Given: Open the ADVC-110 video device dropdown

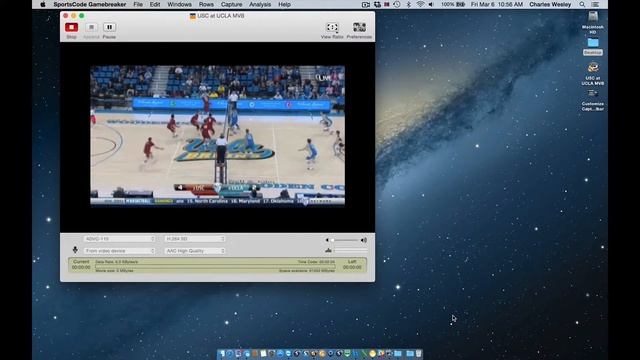Looking at the screenshot, I should tap(119, 239).
